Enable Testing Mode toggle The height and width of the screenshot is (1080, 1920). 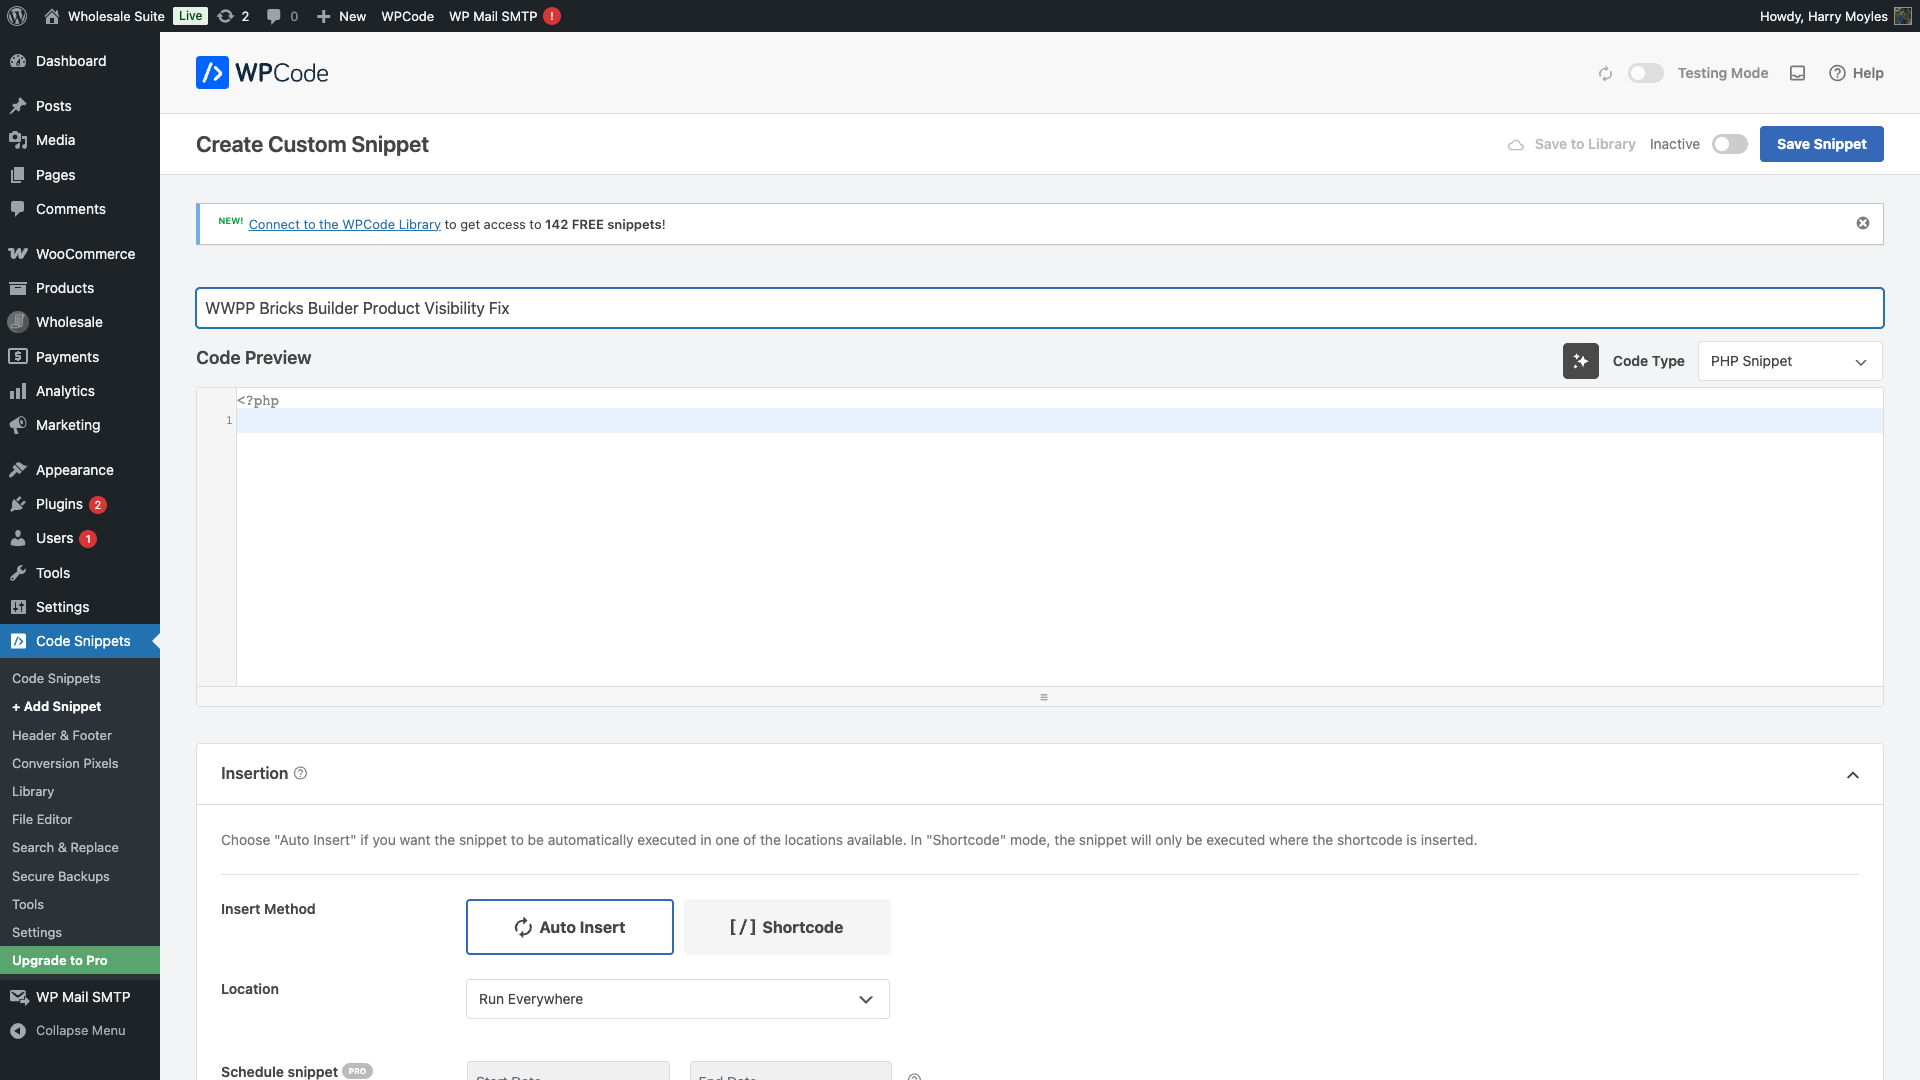coord(1645,73)
